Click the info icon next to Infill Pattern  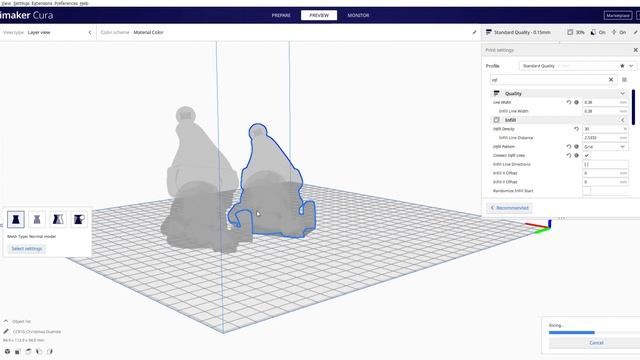point(577,147)
